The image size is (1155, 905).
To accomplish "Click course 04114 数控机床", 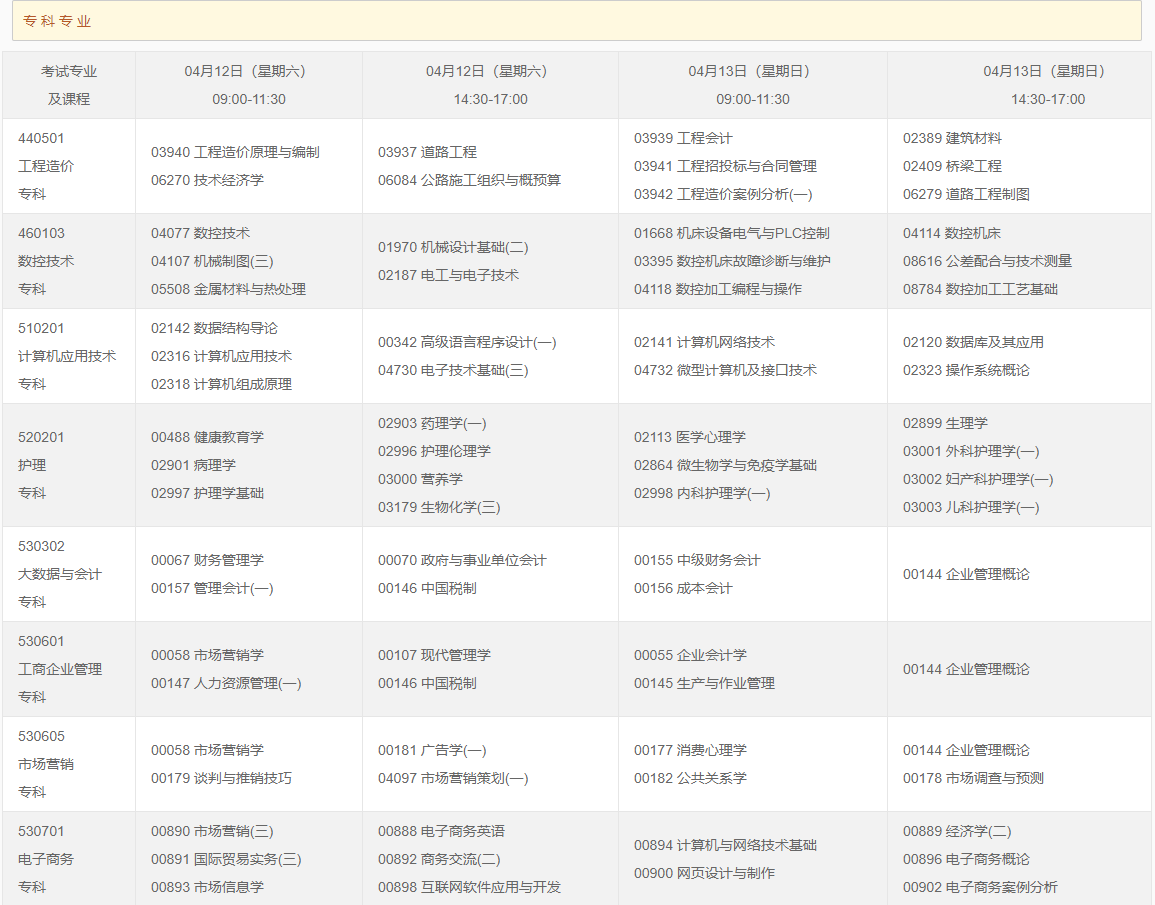I will point(952,233).
